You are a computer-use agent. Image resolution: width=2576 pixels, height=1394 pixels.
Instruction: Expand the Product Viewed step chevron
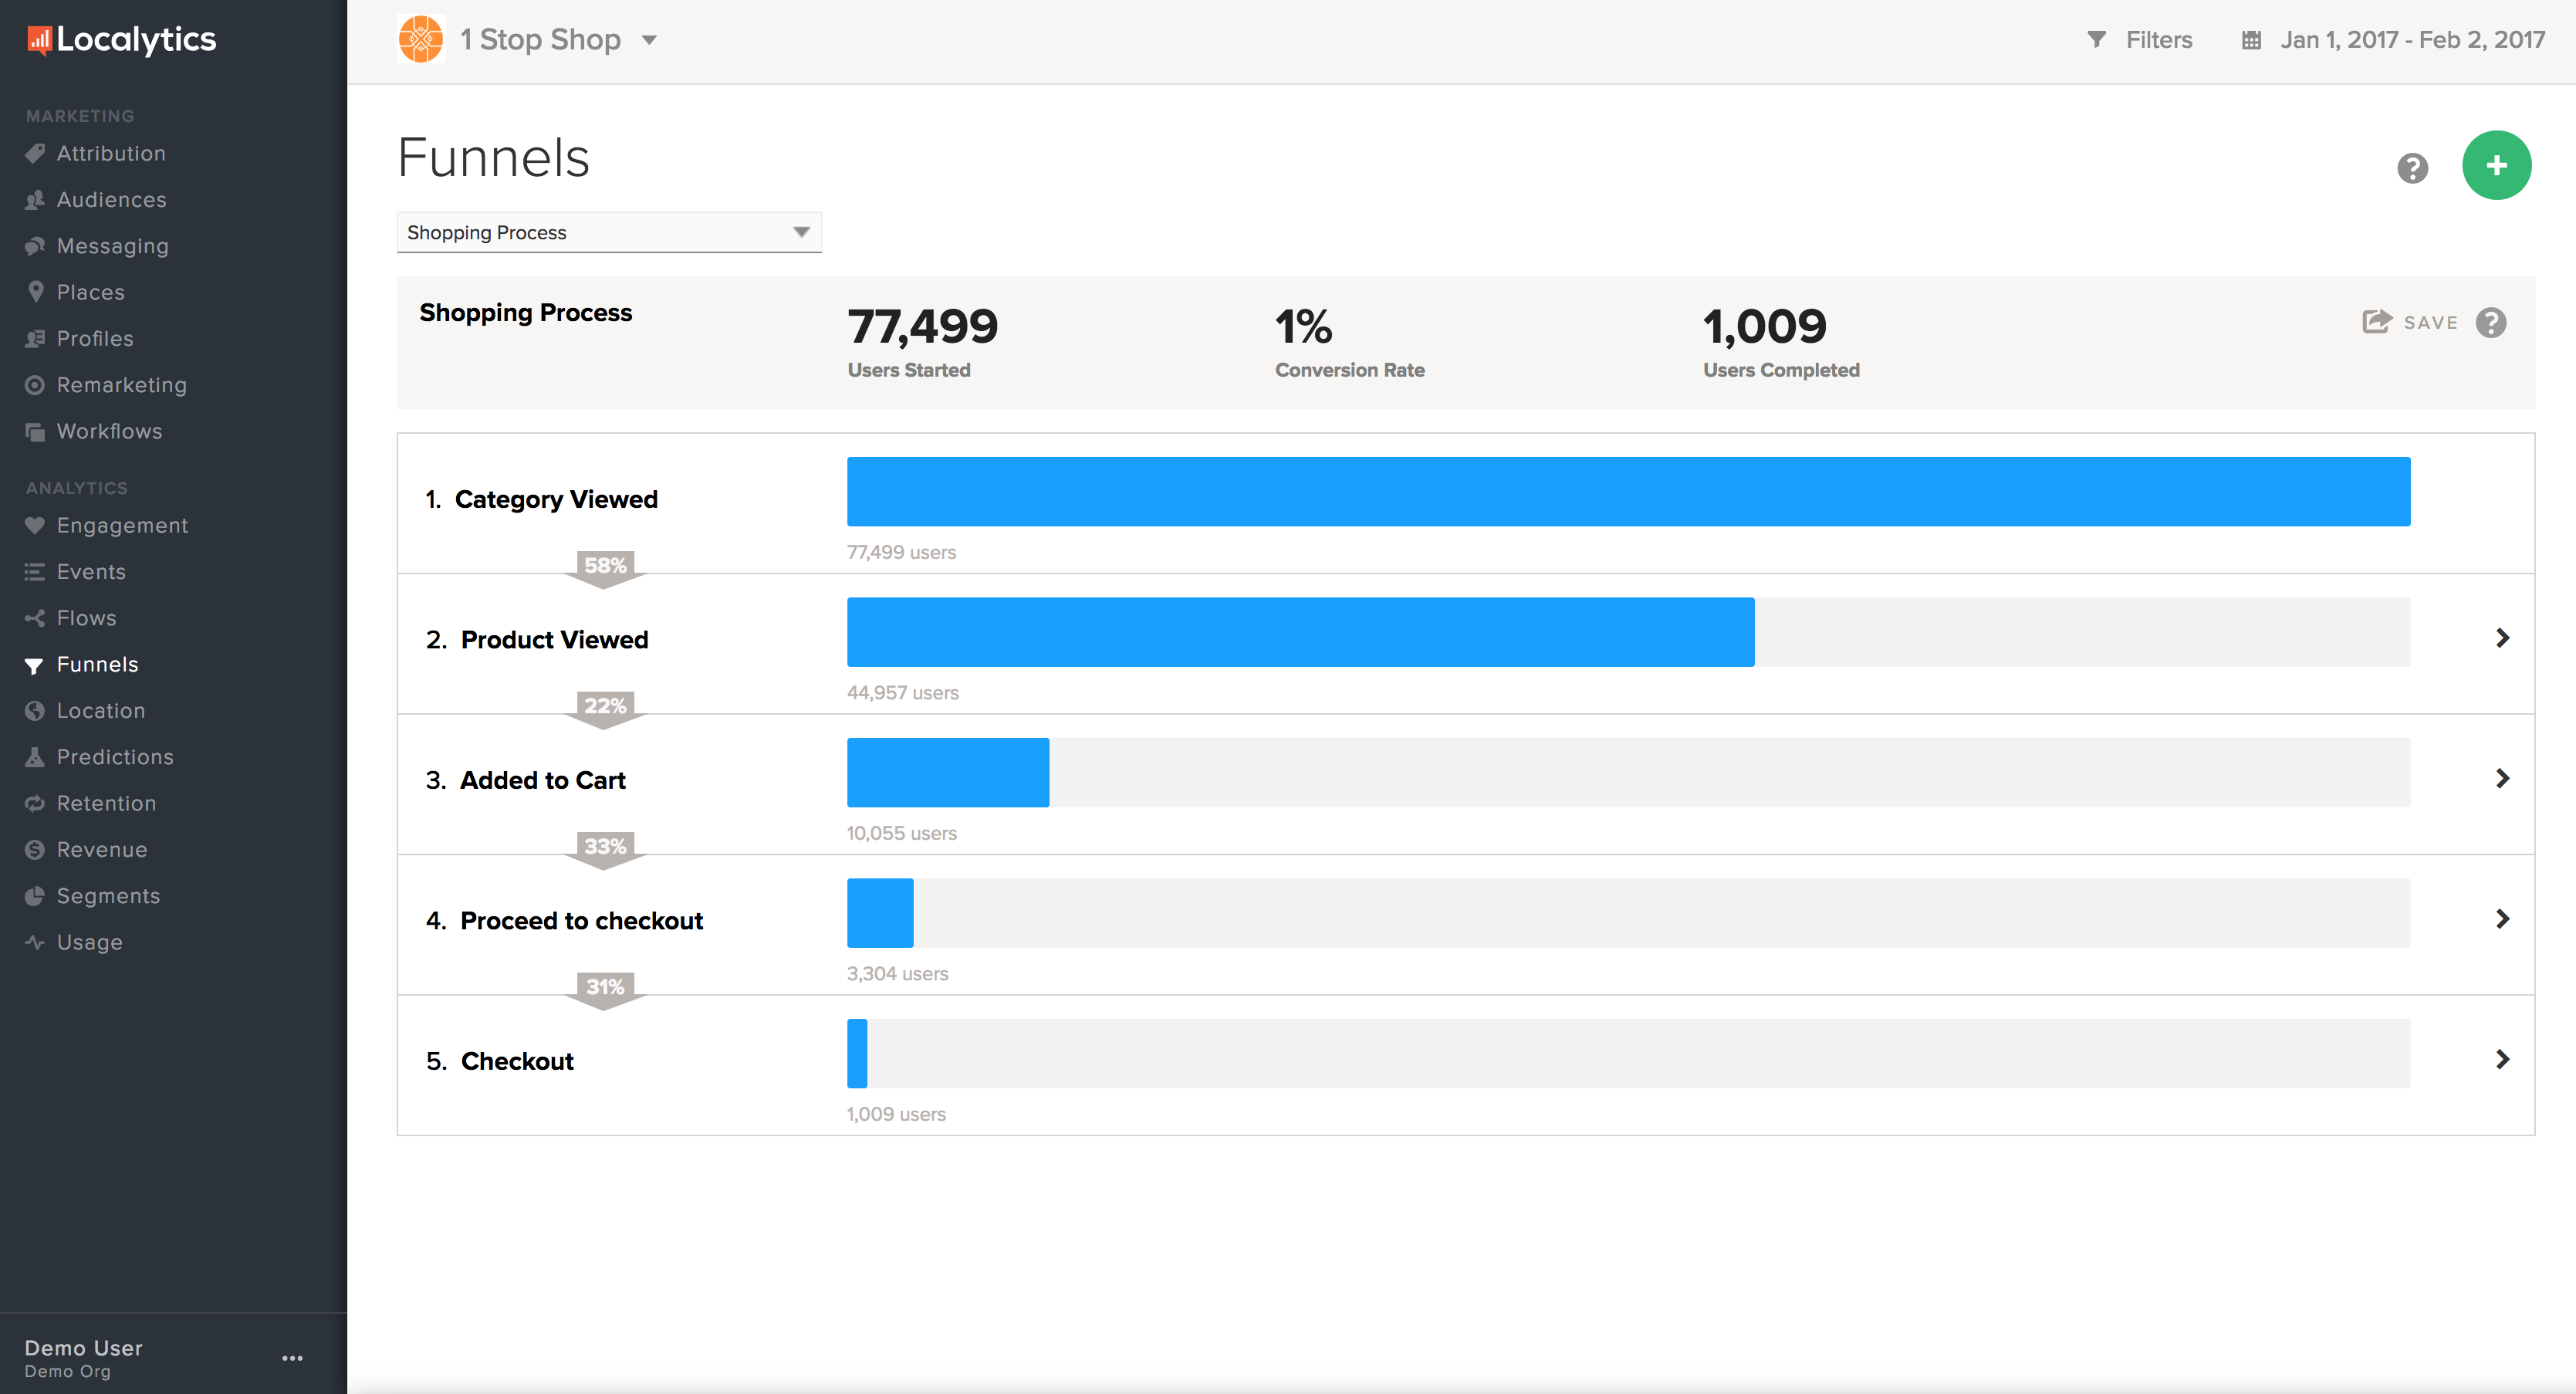(x=2501, y=638)
